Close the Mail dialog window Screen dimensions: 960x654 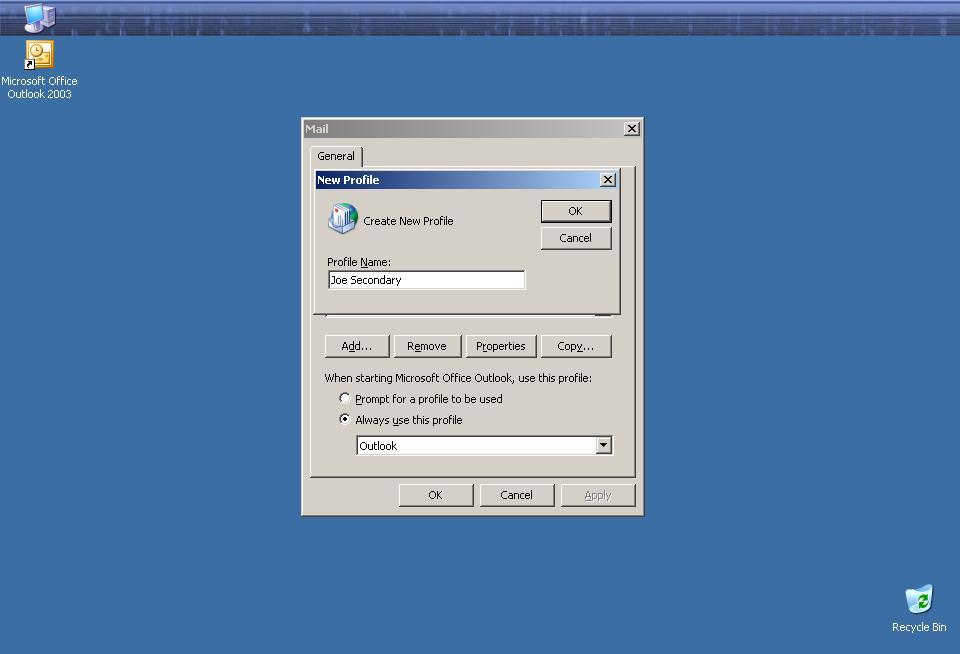(x=631, y=129)
